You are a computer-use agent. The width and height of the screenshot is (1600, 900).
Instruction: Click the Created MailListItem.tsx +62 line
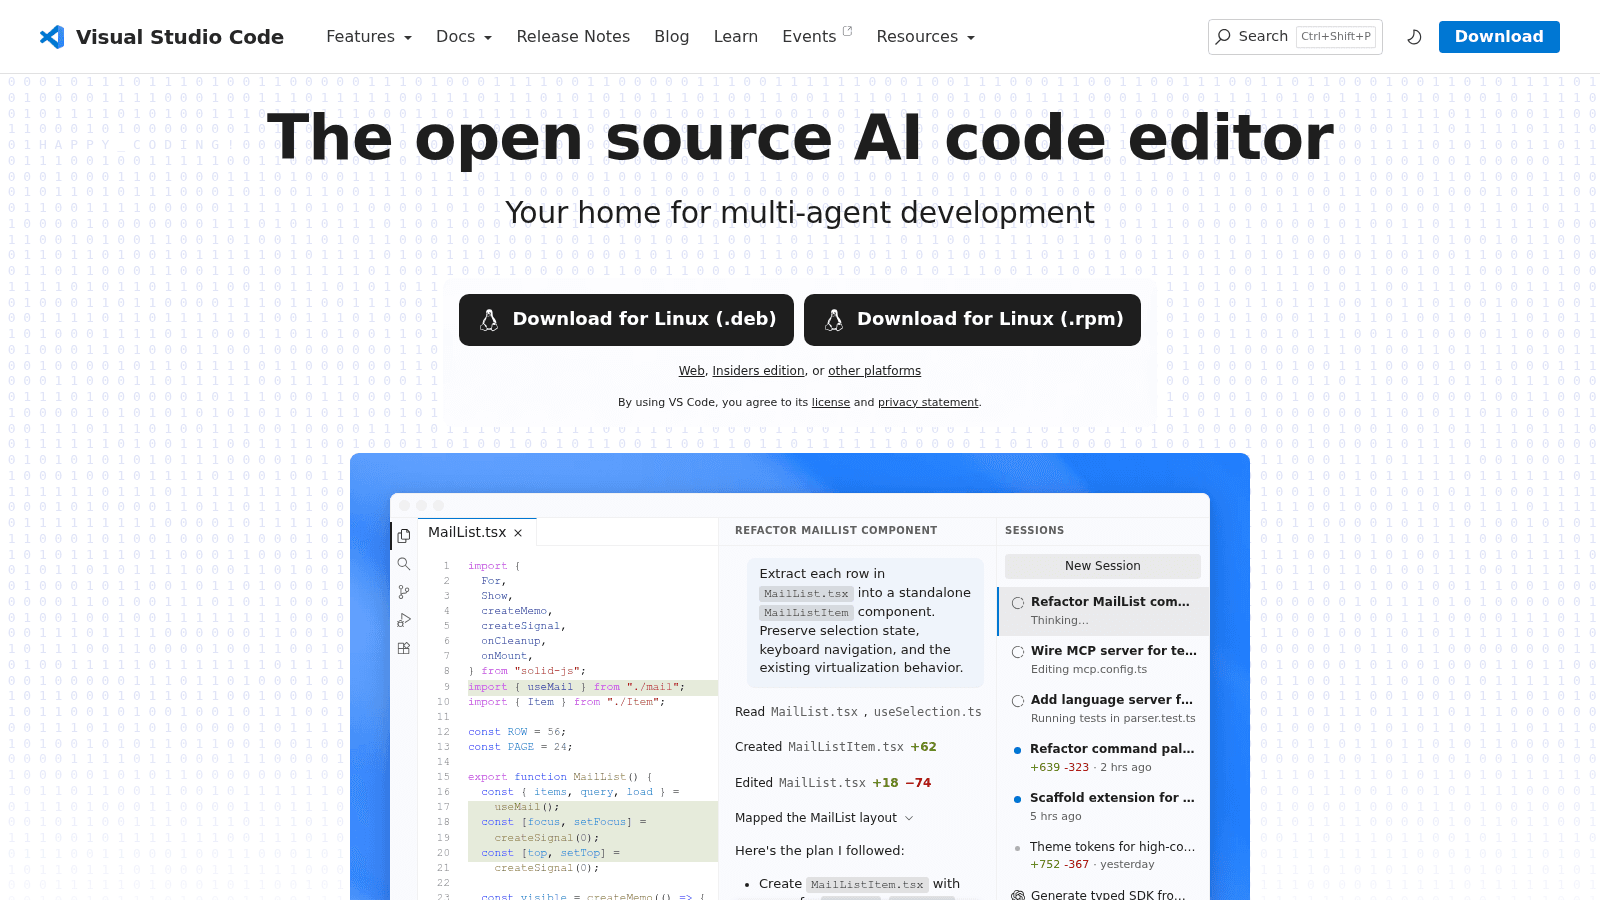click(836, 747)
